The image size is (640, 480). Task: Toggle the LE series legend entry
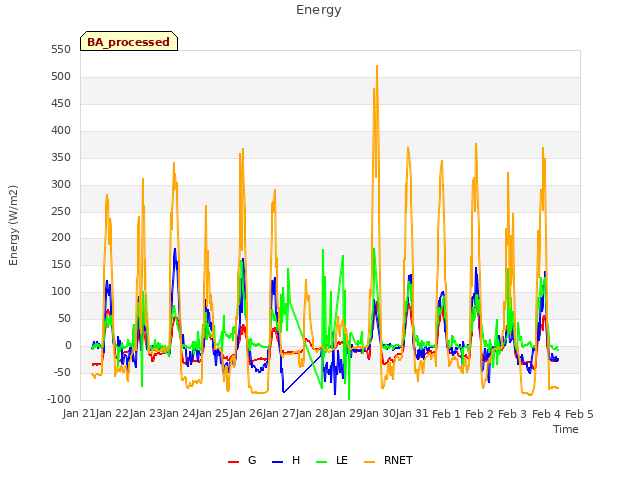[x=332, y=460]
